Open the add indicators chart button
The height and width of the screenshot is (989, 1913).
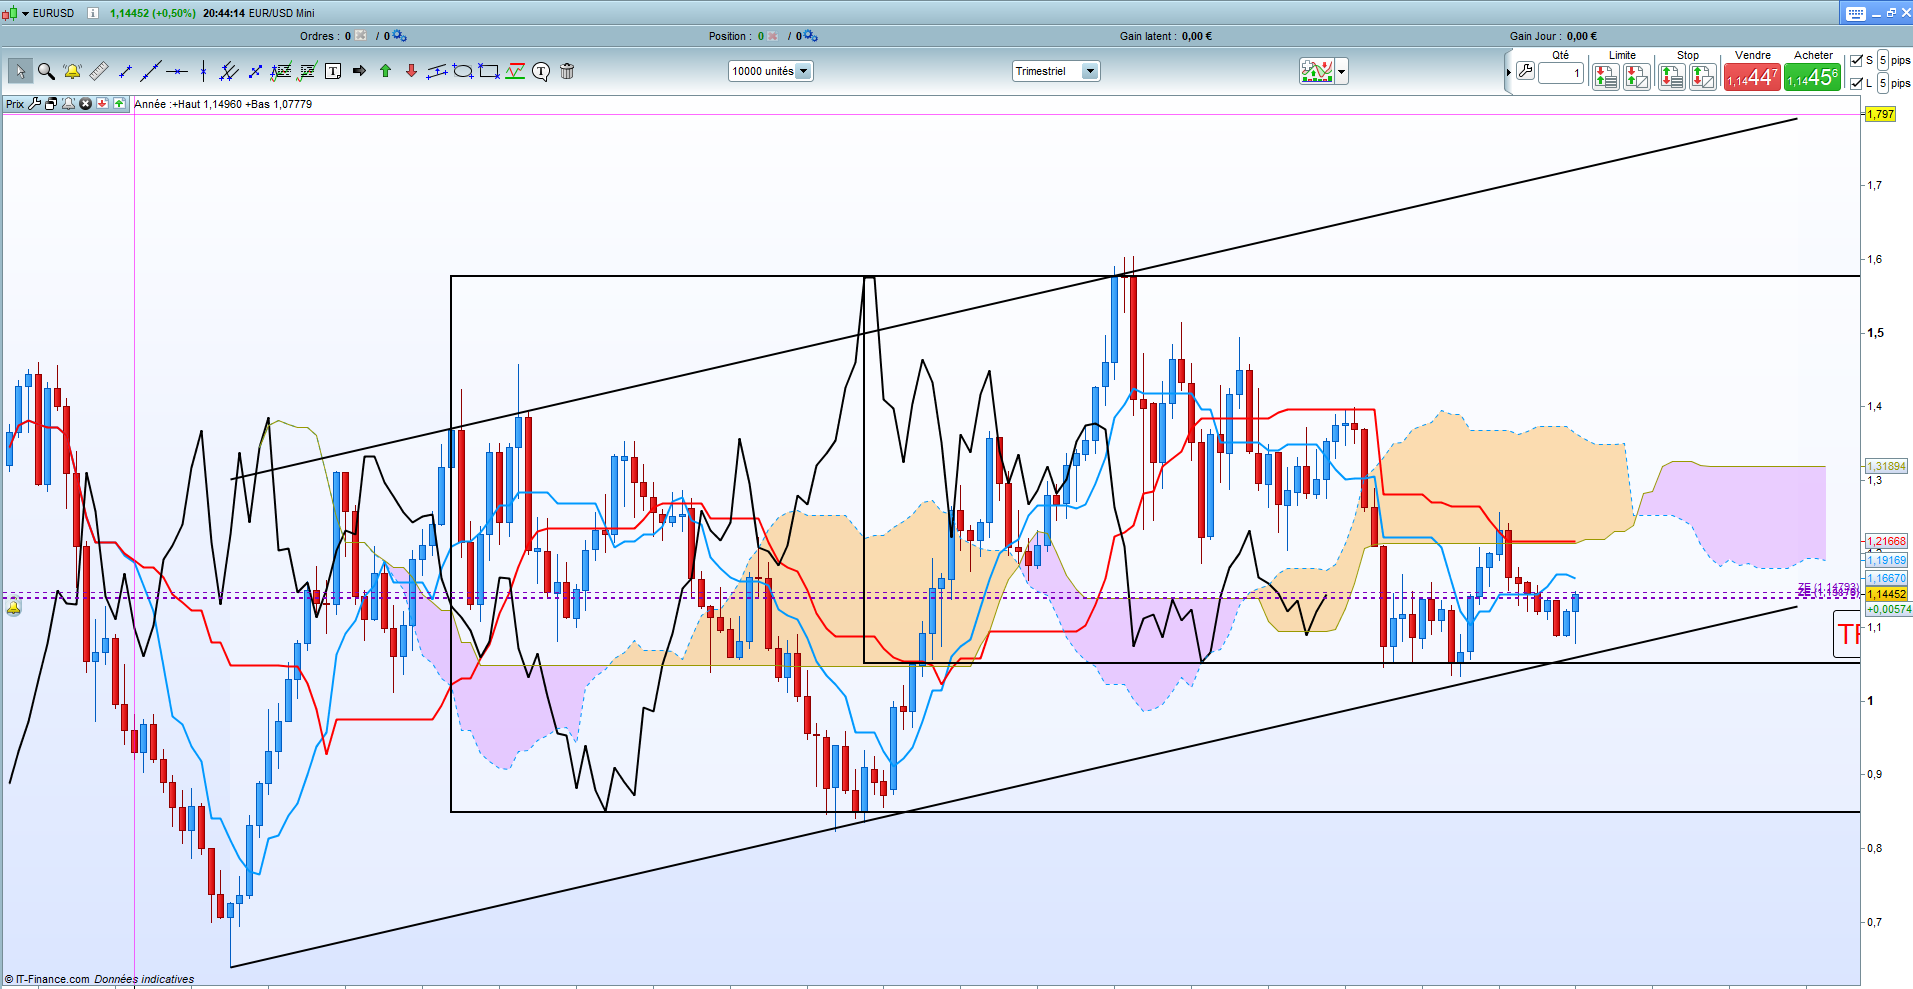click(x=1317, y=71)
